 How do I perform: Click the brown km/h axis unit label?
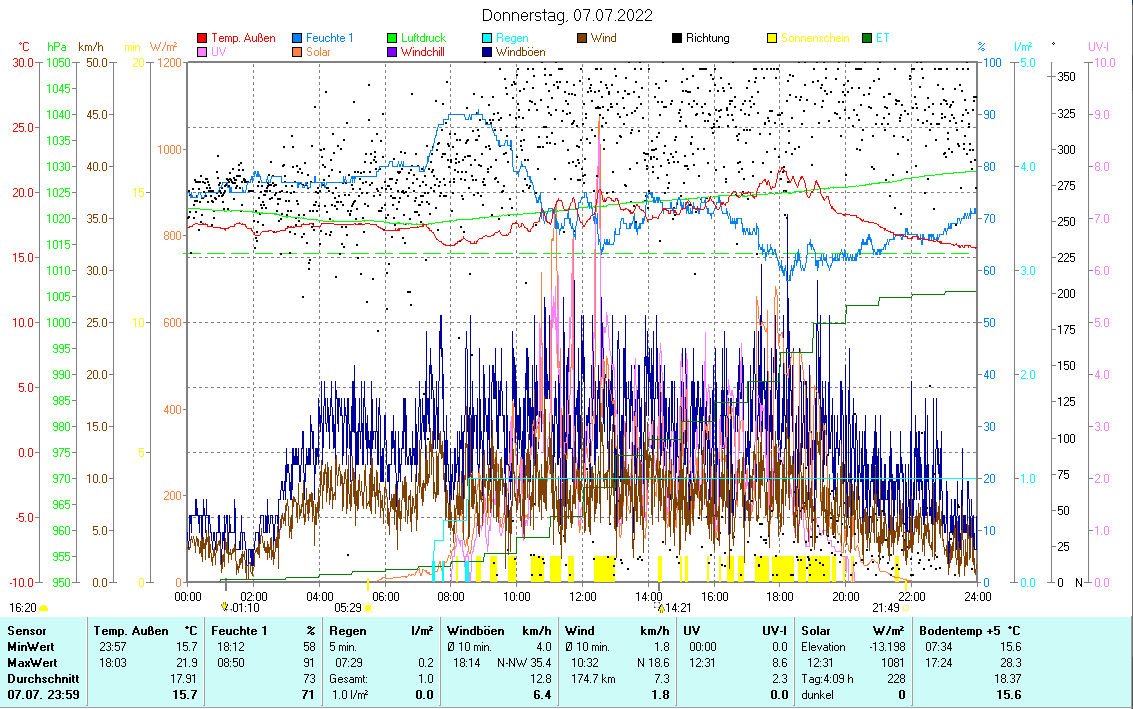click(x=91, y=47)
